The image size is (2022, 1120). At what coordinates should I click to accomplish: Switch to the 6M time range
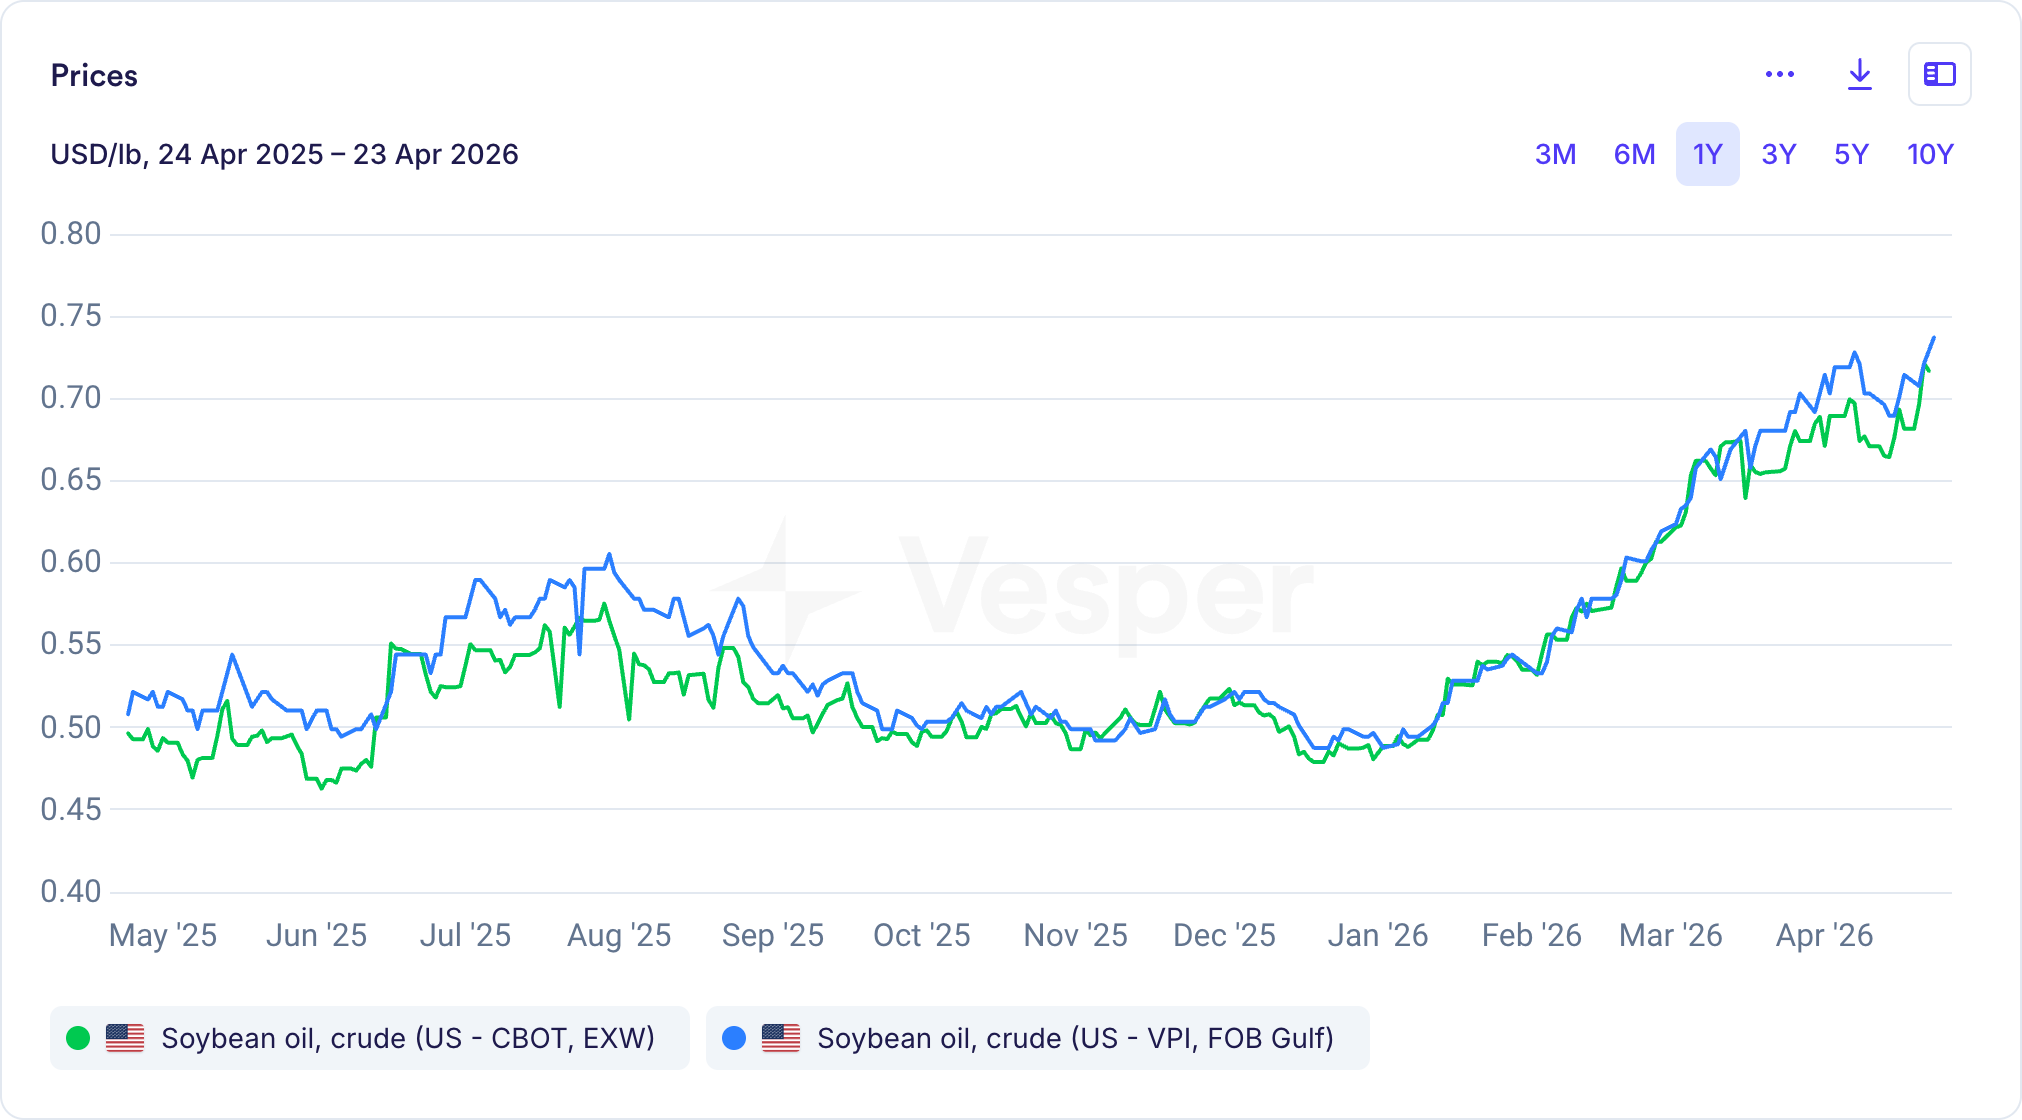1634,154
